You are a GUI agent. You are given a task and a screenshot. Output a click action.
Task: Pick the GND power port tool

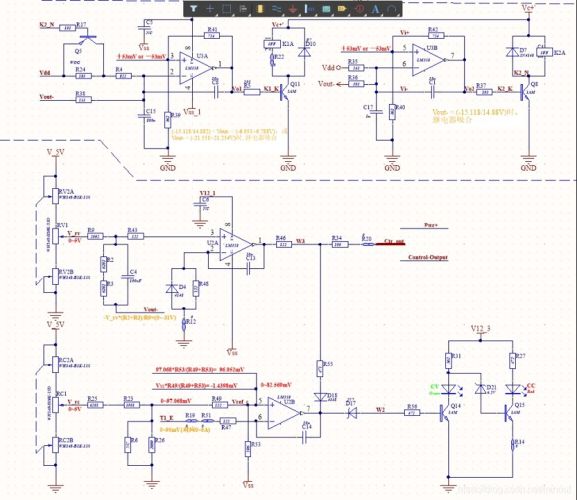click(293, 8)
